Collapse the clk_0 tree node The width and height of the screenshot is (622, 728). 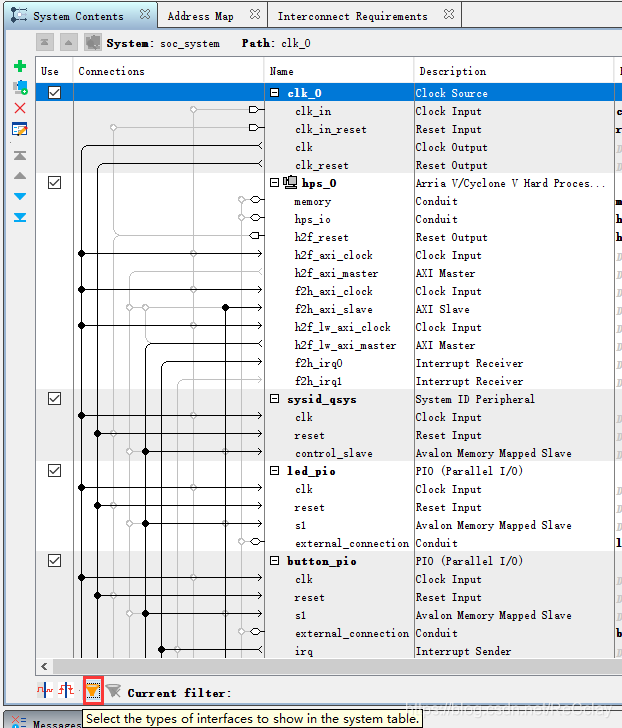pyautogui.click(x=275, y=92)
